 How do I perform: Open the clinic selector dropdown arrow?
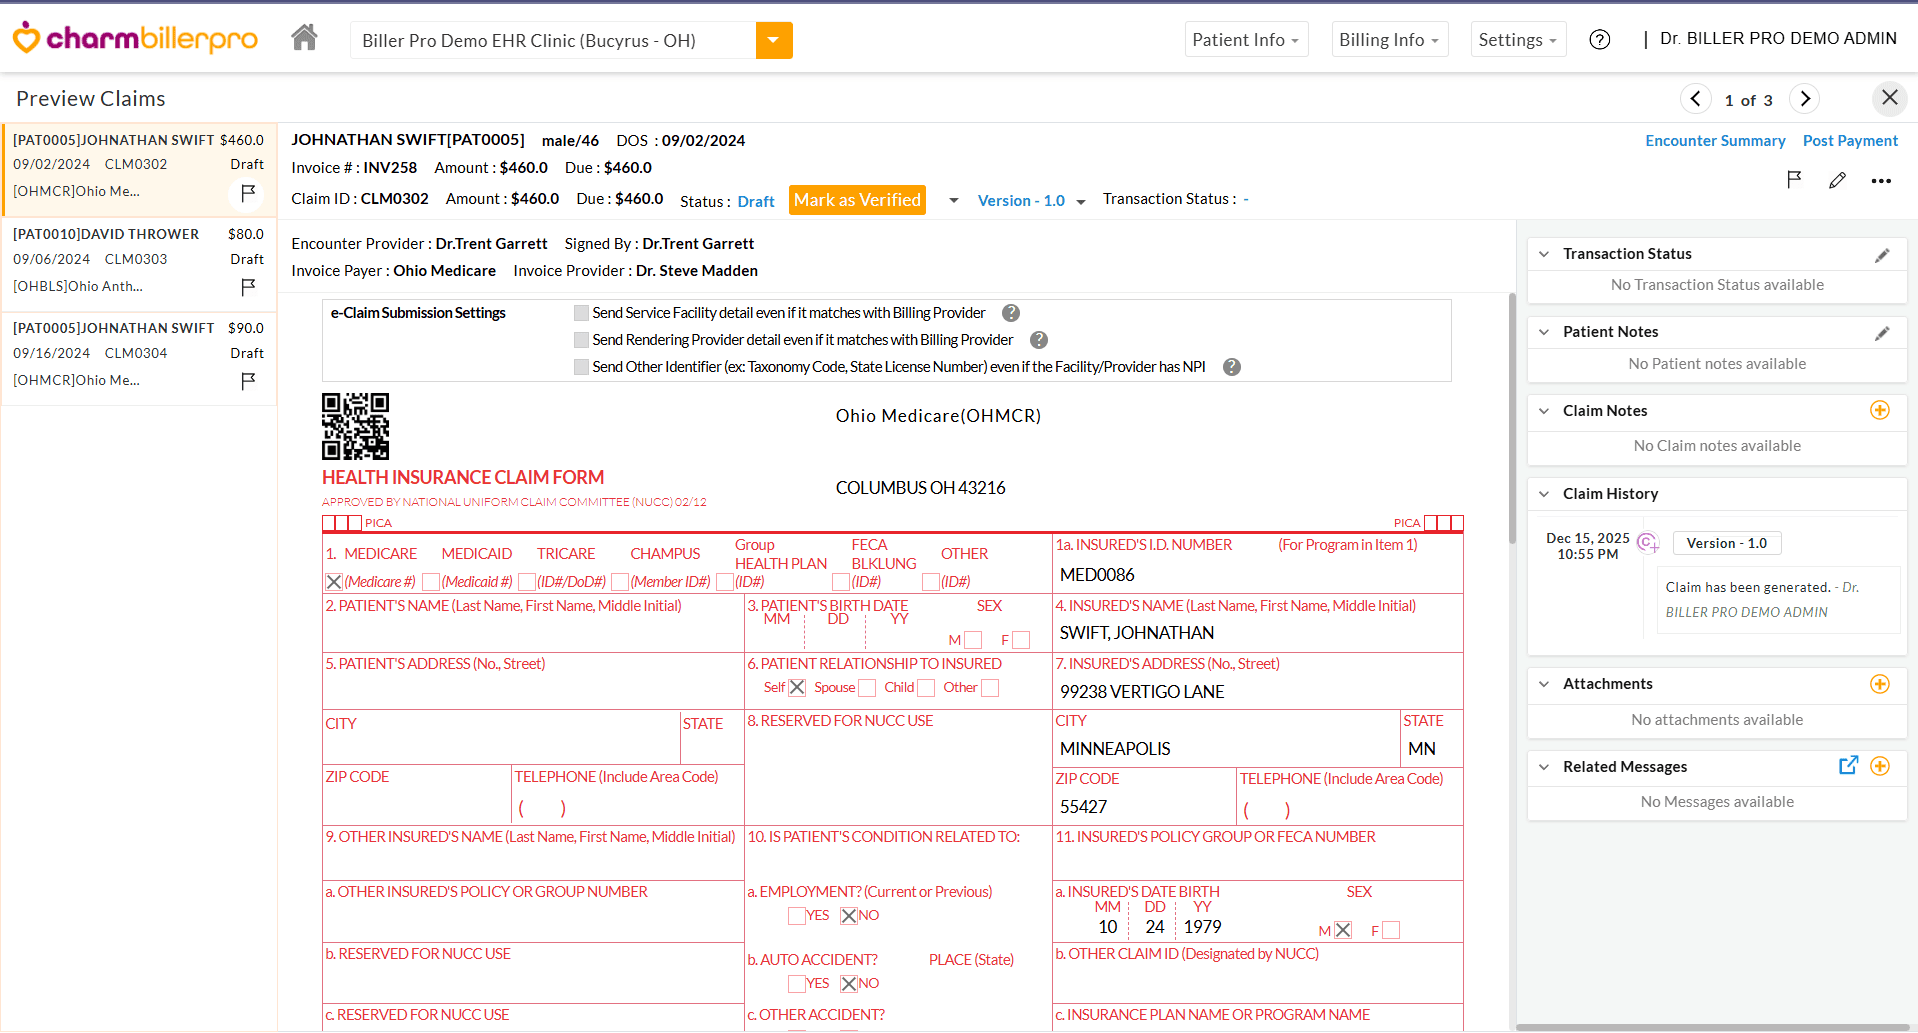[x=774, y=40]
